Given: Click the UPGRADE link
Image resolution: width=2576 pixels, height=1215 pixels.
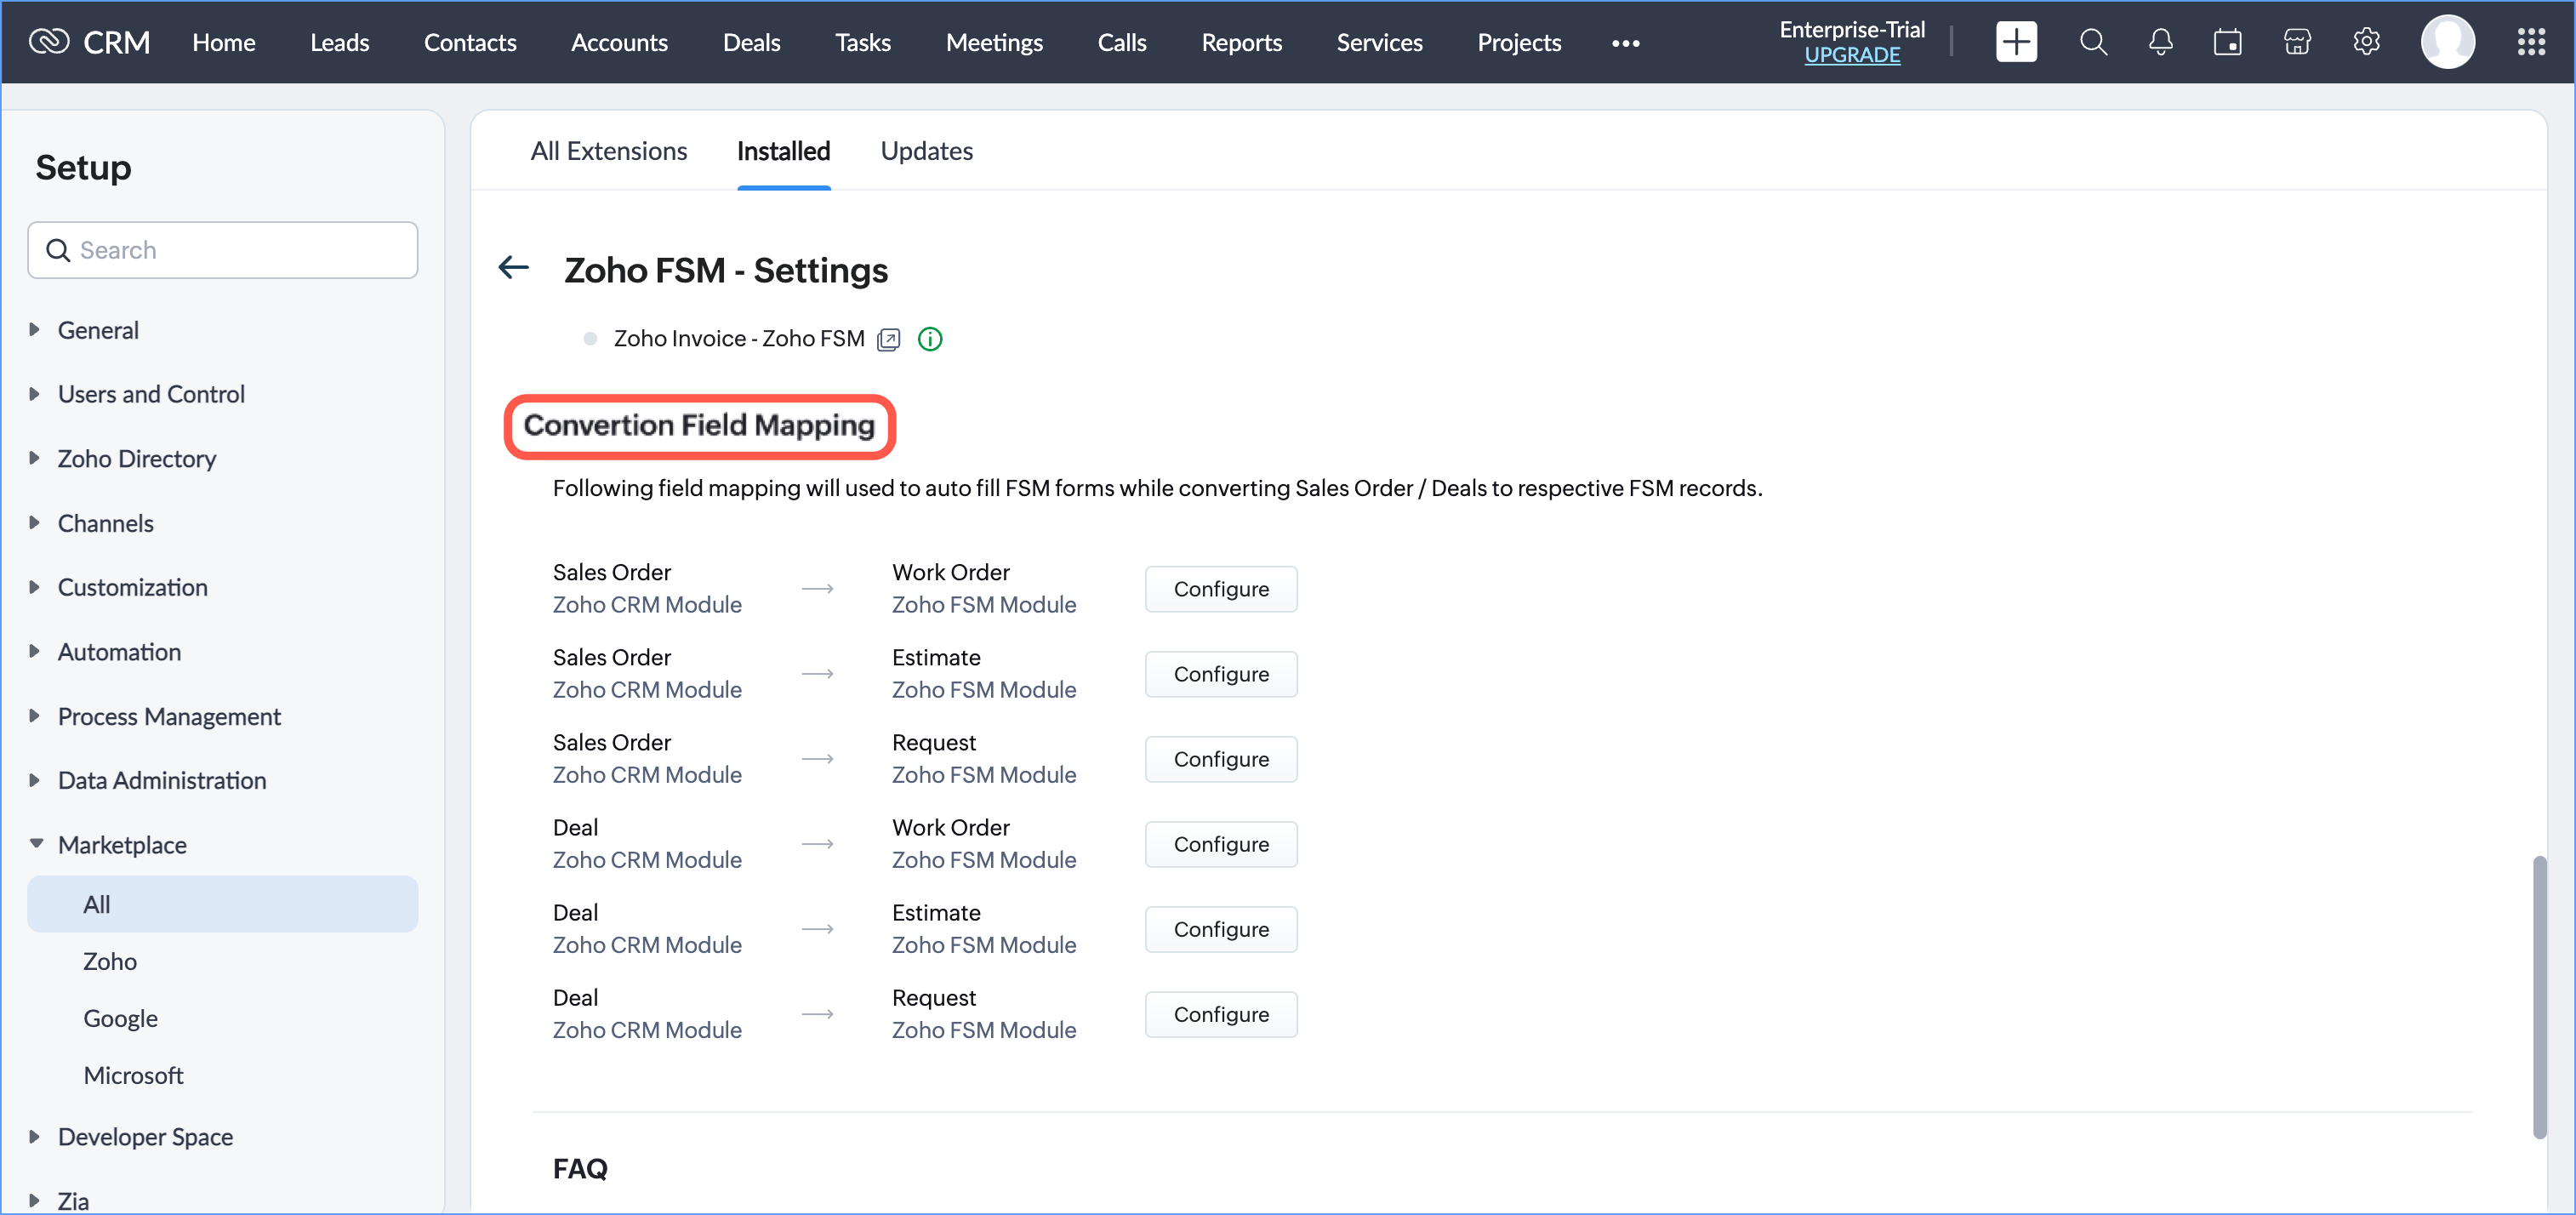Looking at the screenshot, I should point(1851,56).
